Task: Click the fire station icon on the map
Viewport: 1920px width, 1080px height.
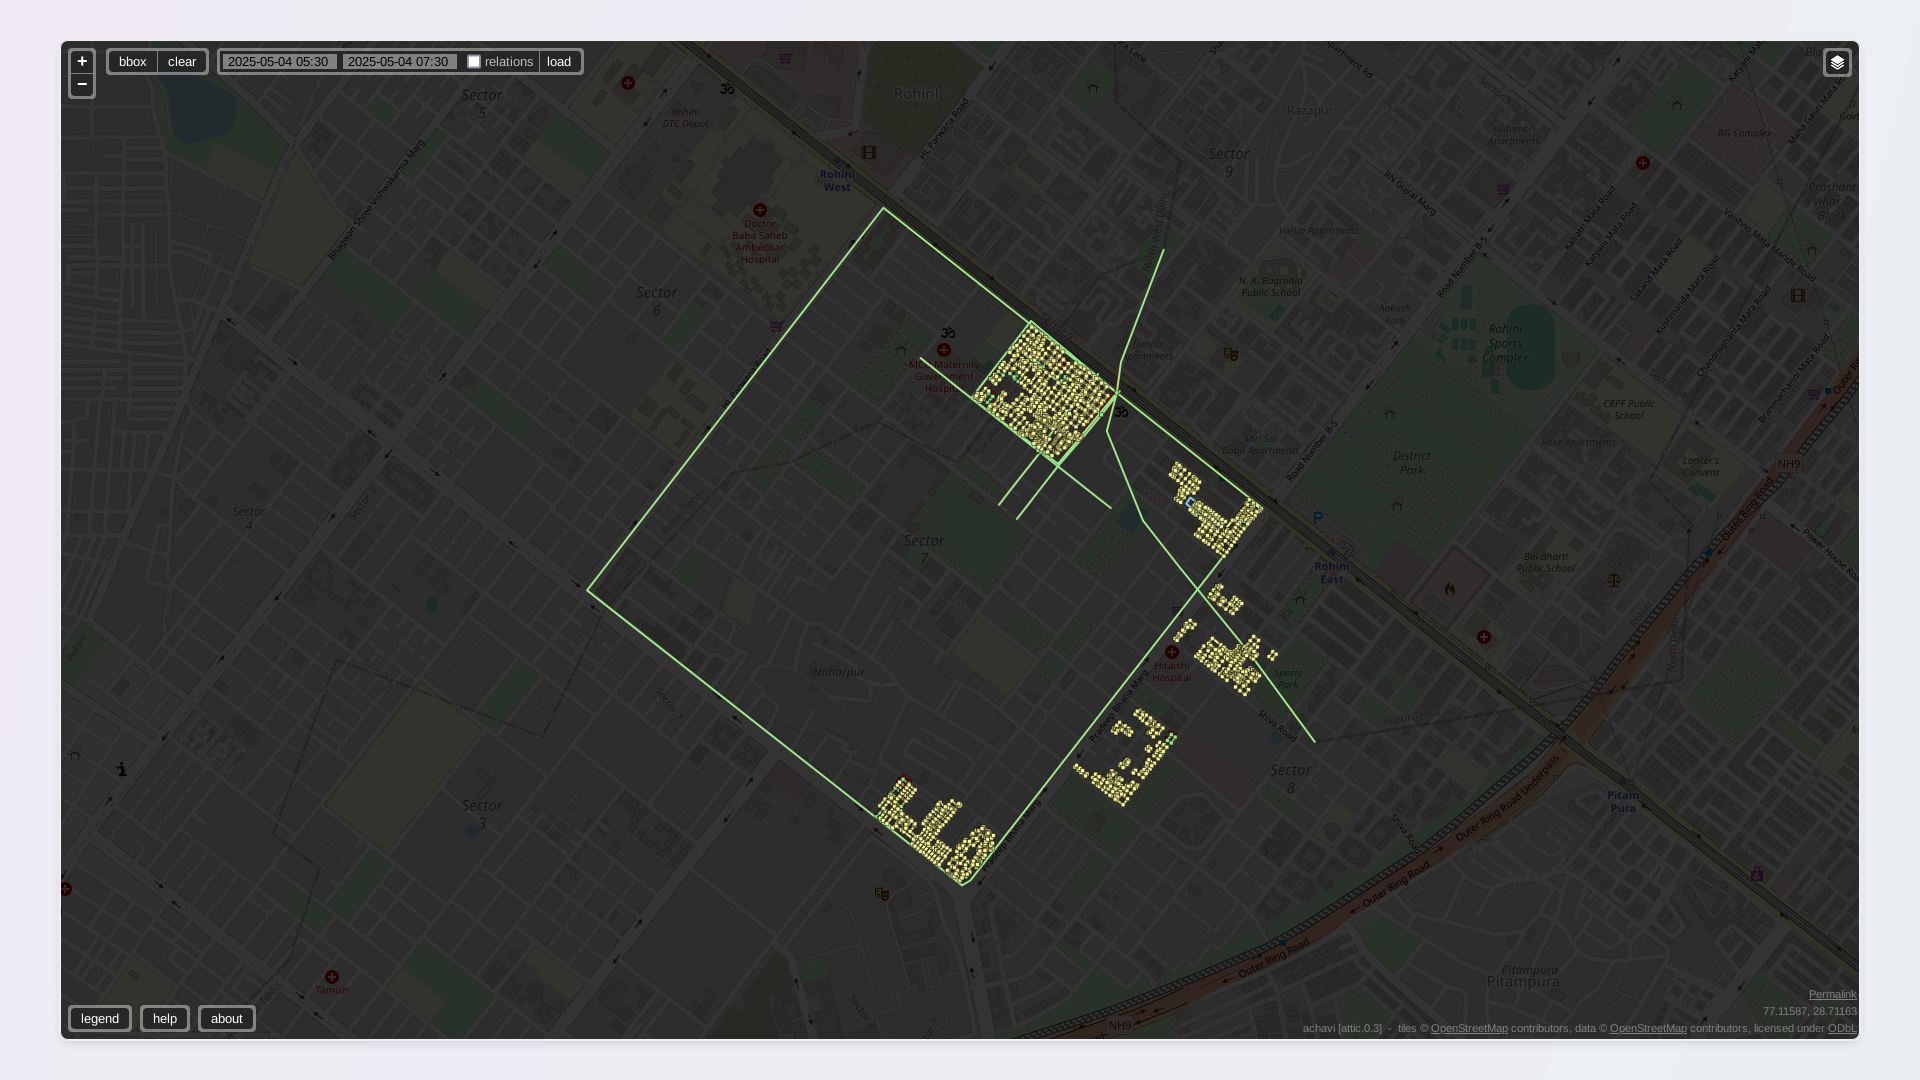Action: point(1450,589)
